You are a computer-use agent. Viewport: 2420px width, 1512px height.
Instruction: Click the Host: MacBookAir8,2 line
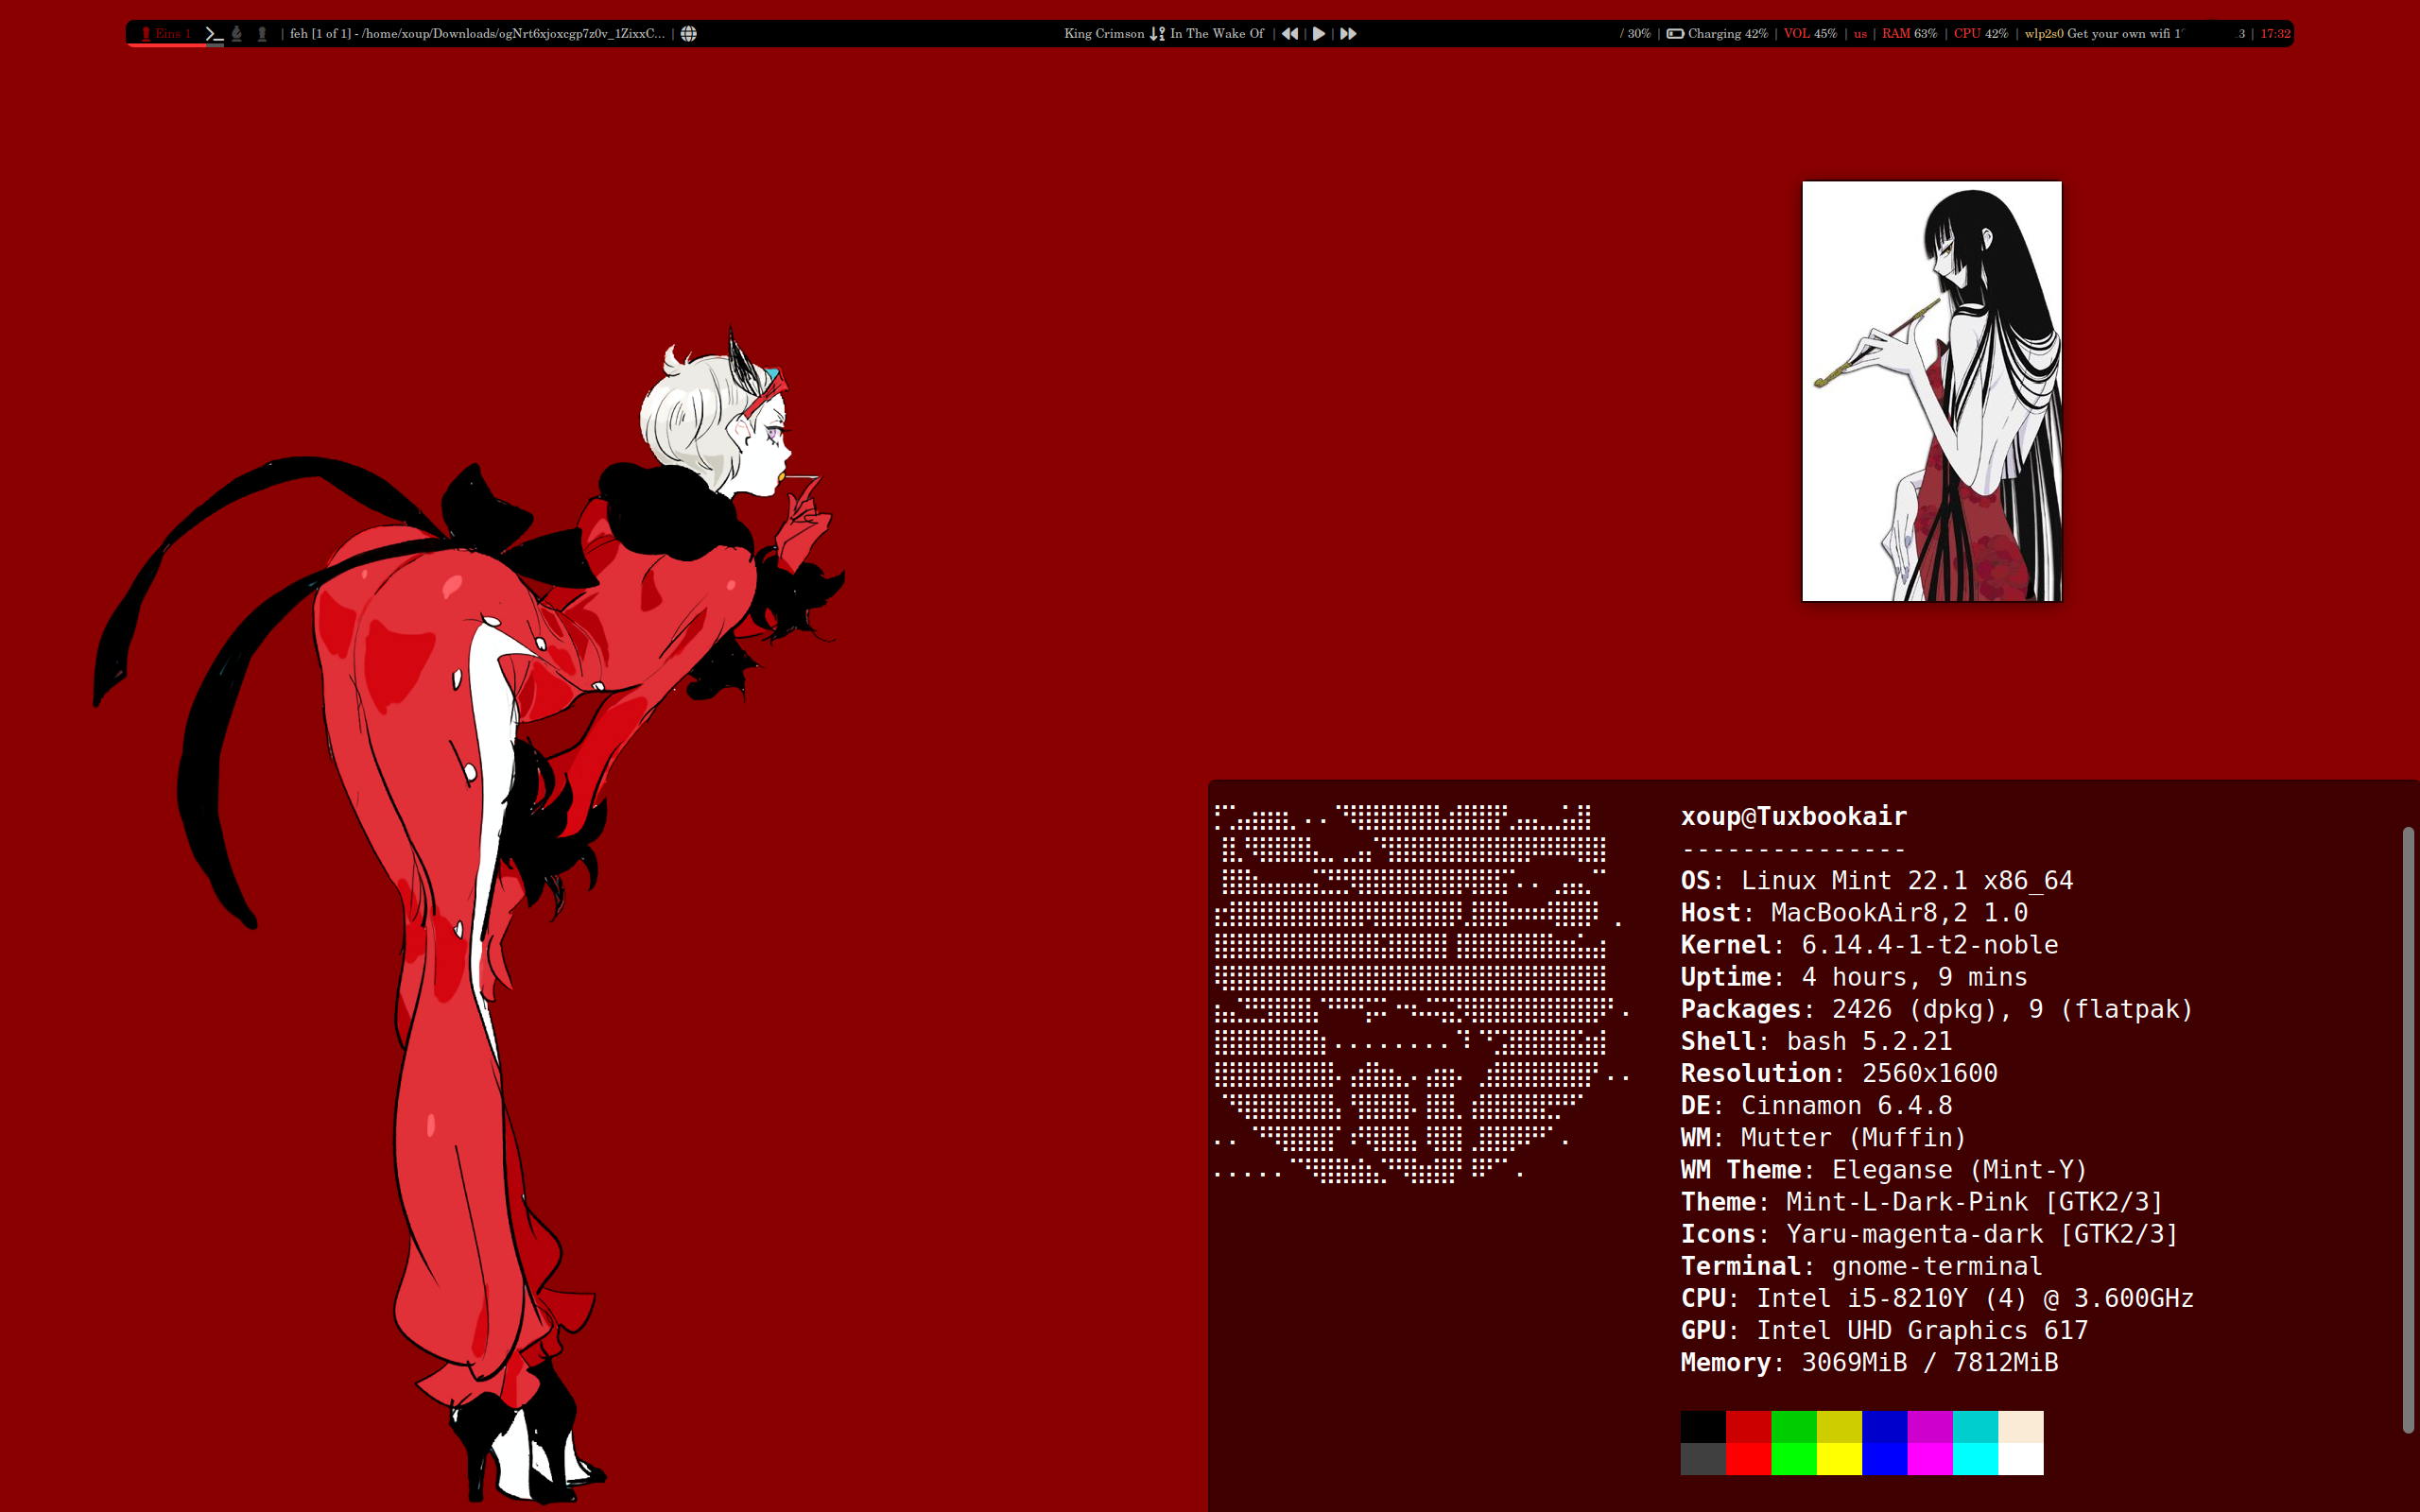click(1854, 912)
